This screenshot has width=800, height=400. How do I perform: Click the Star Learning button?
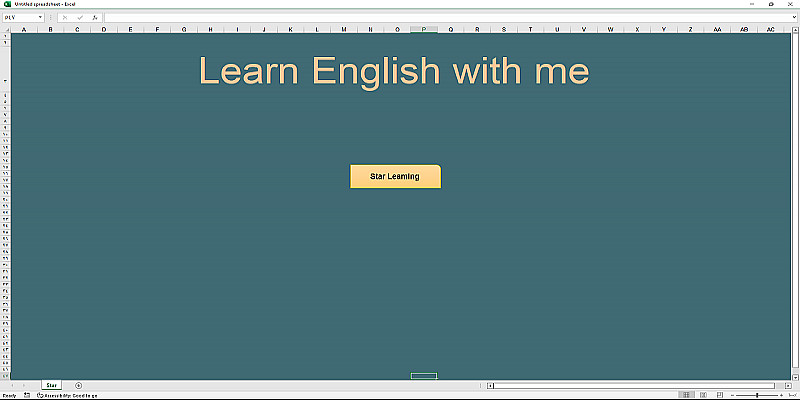(x=395, y=177)
